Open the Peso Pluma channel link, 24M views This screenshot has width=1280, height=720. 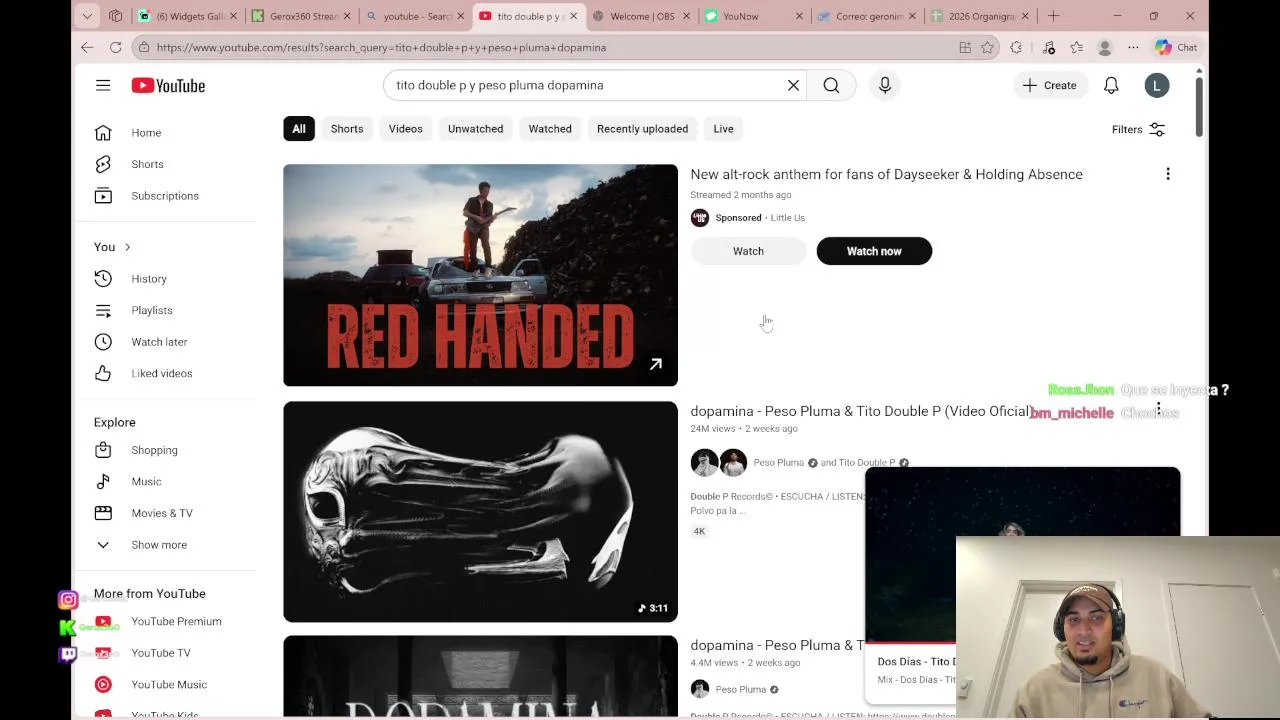point(778,463)
